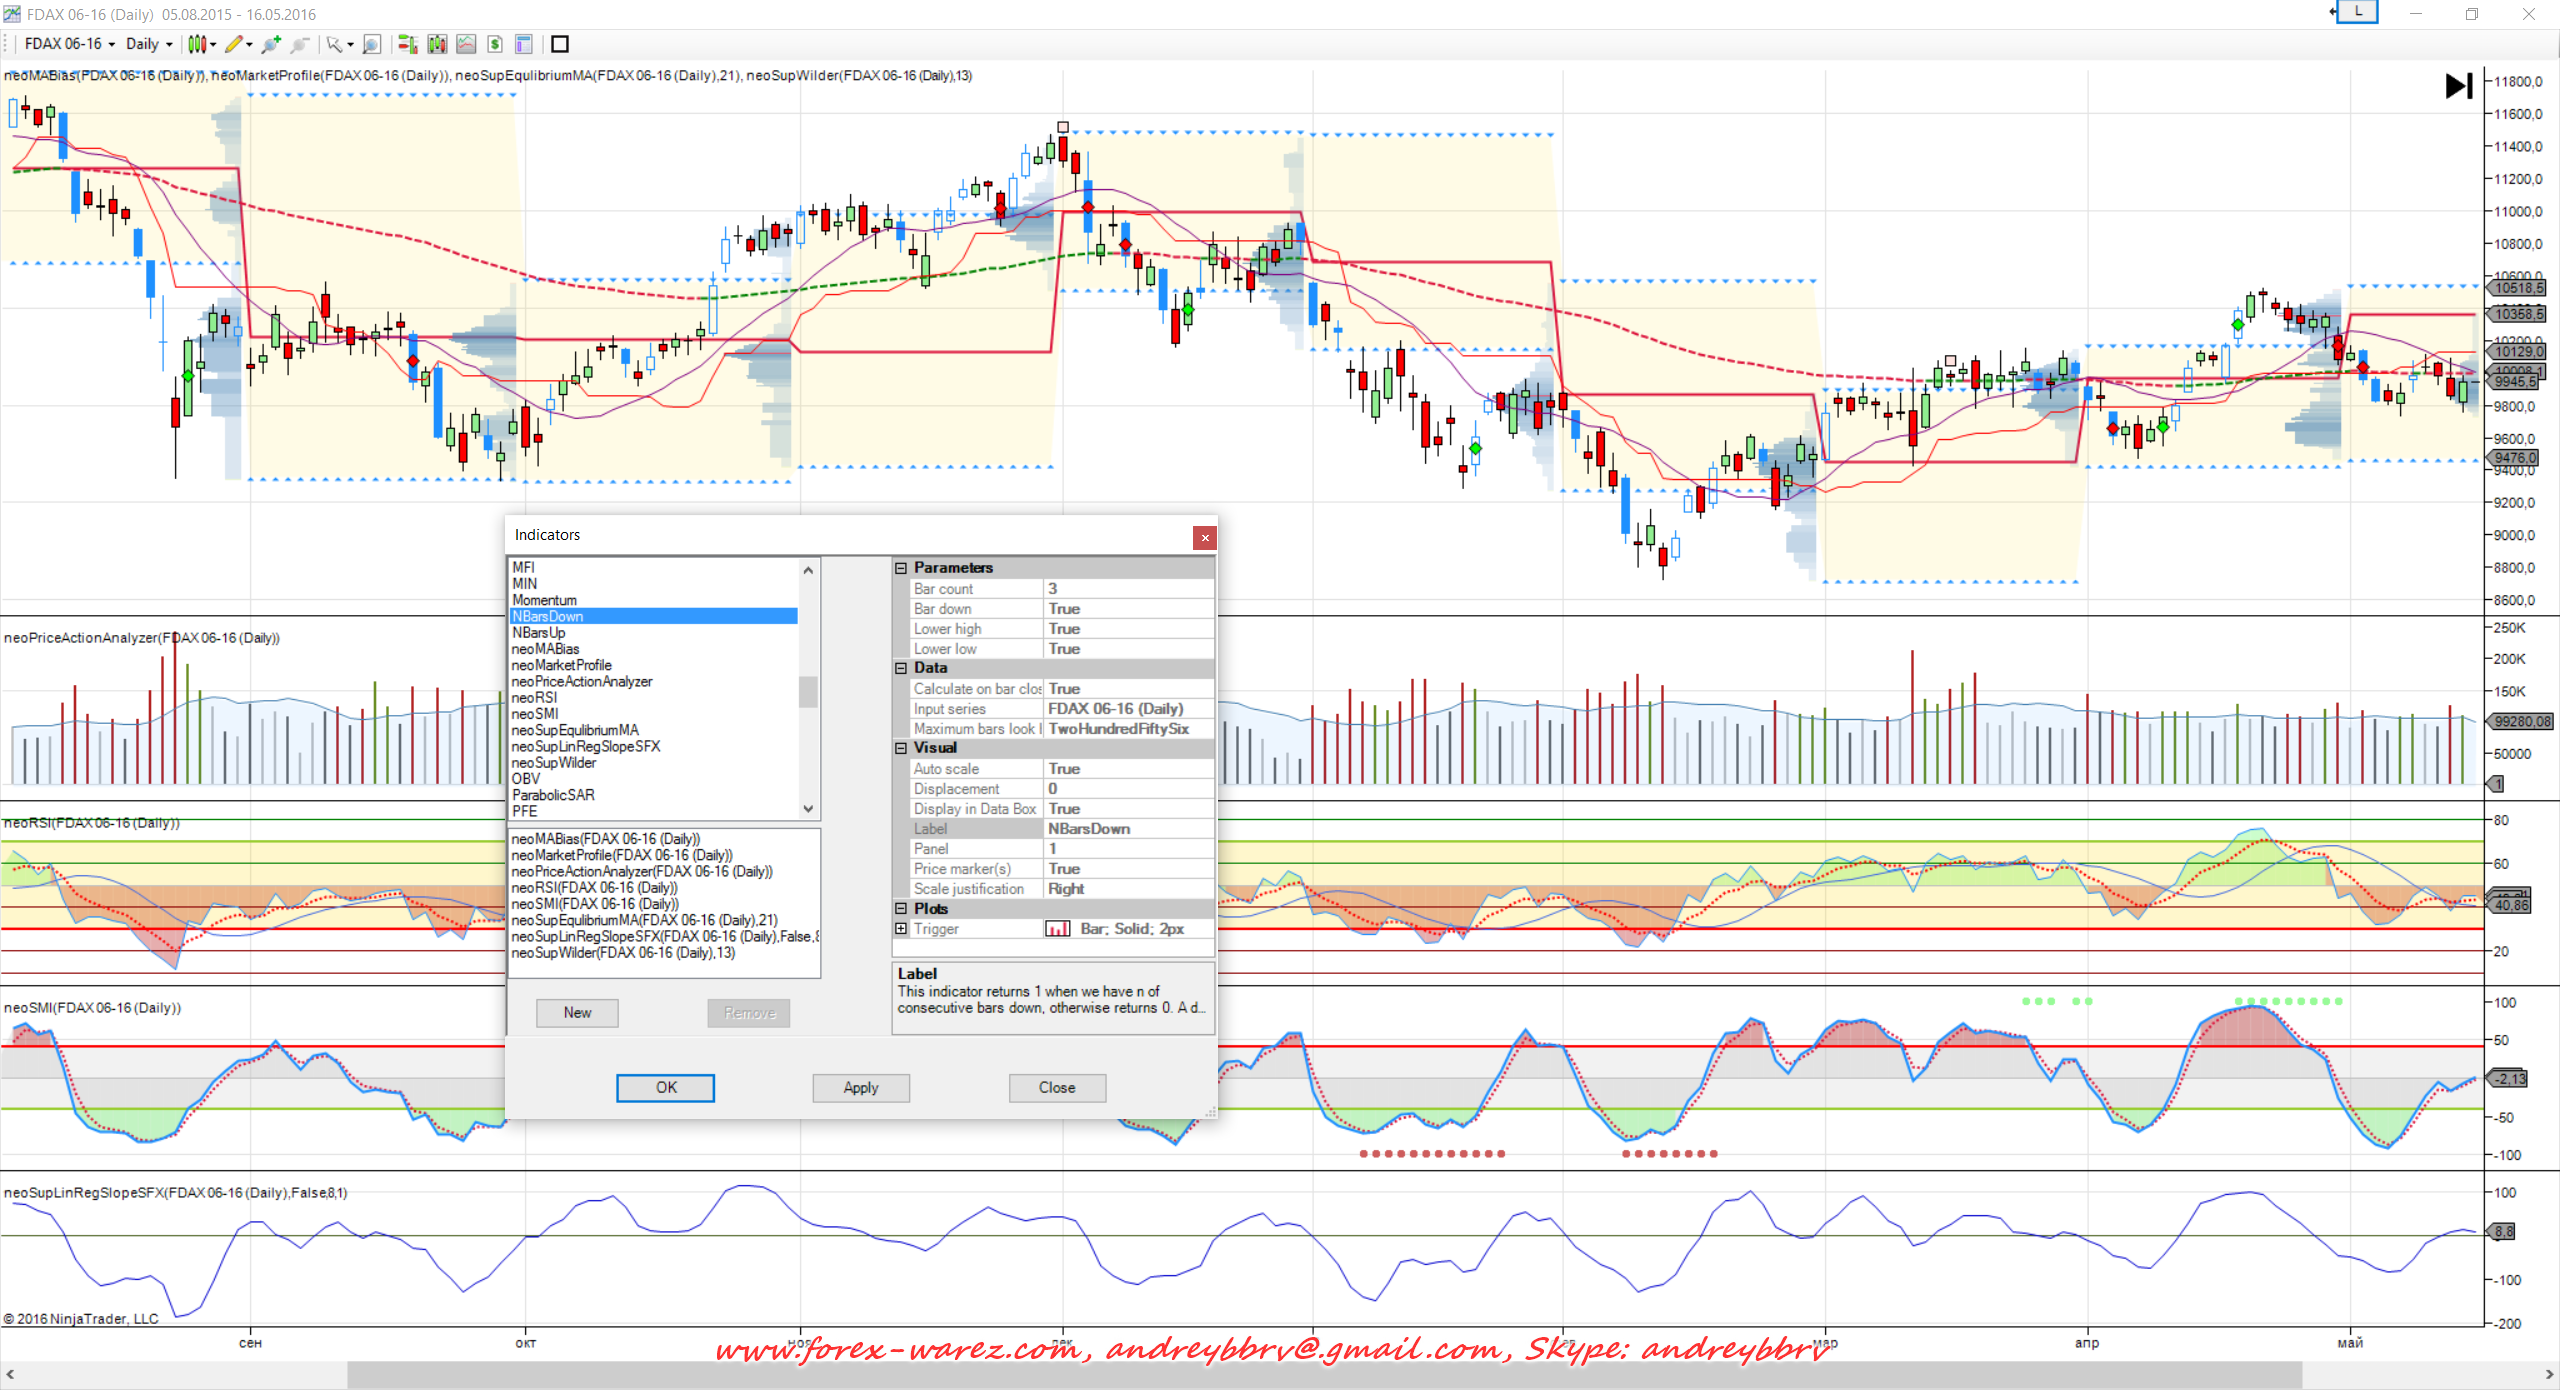Jump to latest bar arrow on chart
The image size is (2560, 1390).
click(2458, 86)
